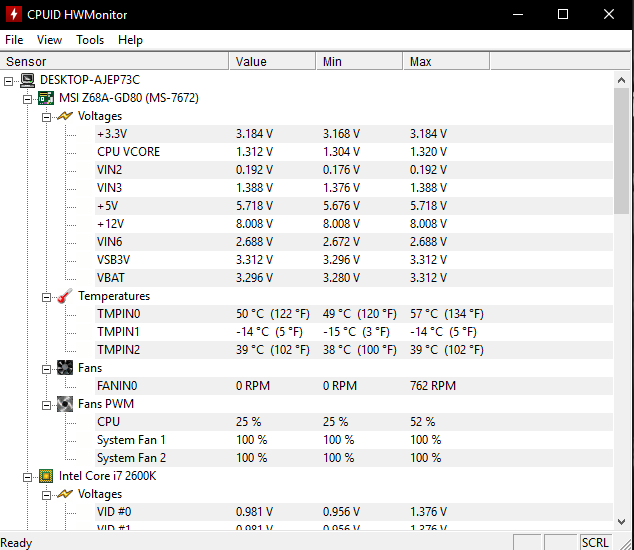Select the FANIN0 fan row

pyautogui.click(x=354, y=386)
